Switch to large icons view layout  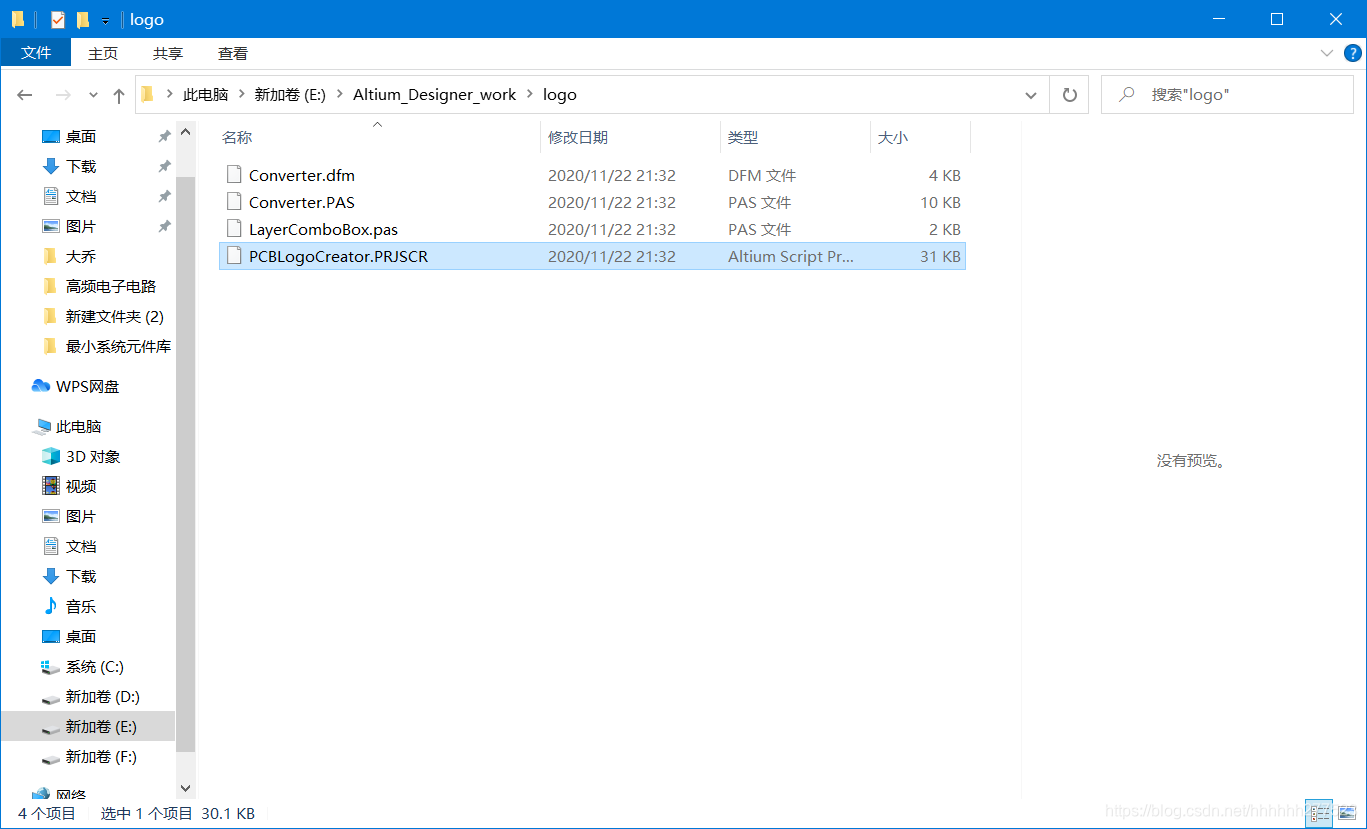click(1345, 812)
